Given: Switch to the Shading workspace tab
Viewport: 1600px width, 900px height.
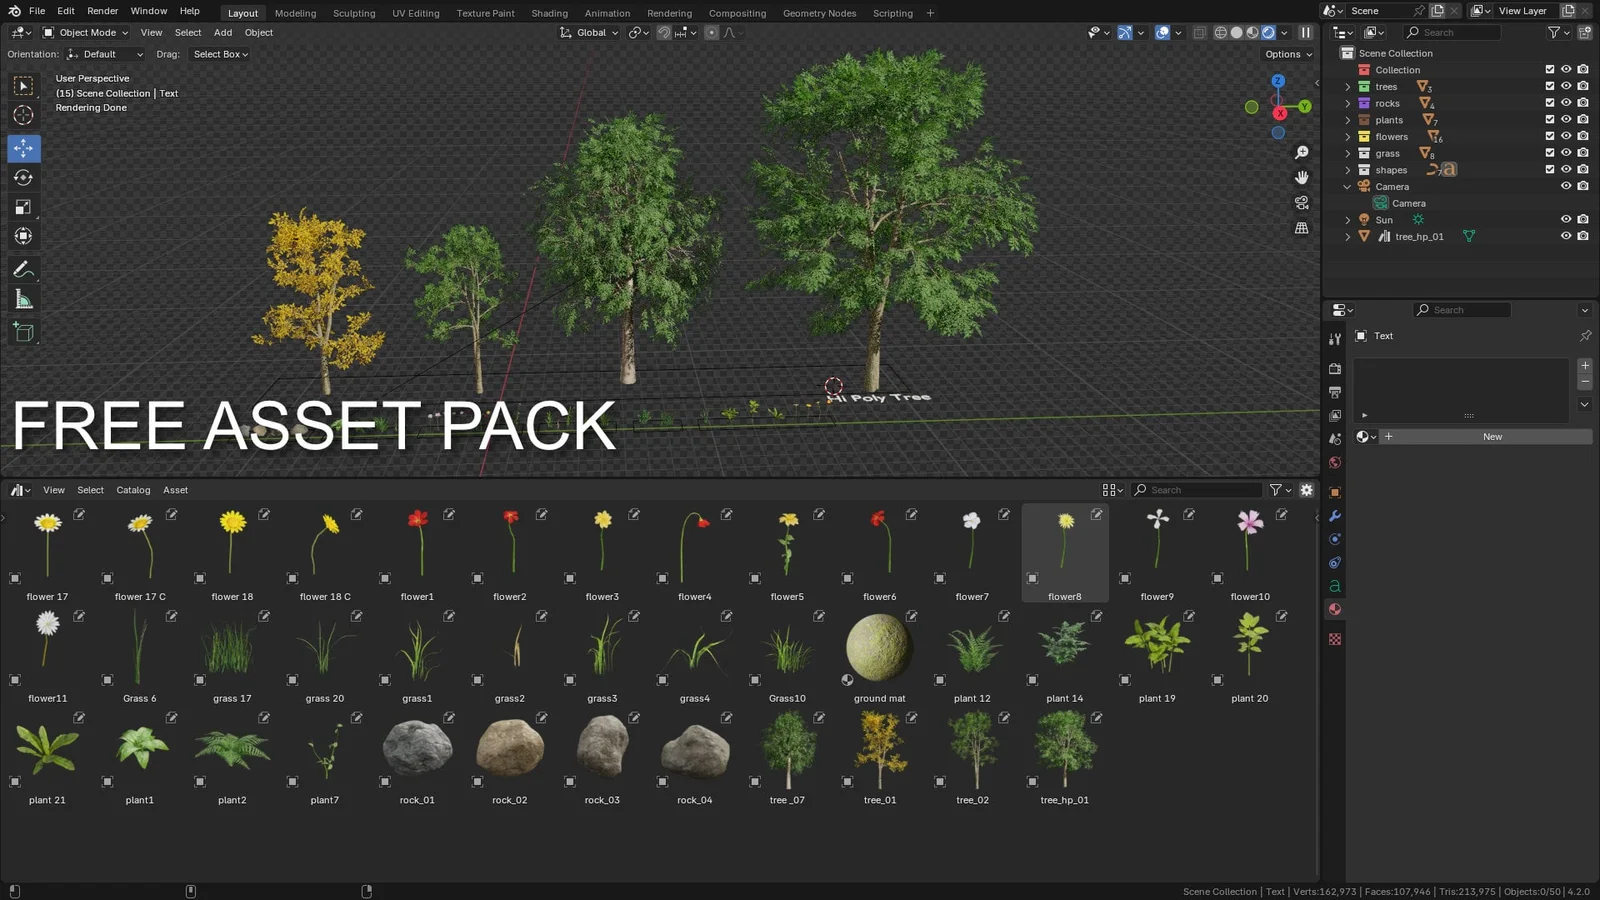Looking at the screenshot, I should point(549,13).
